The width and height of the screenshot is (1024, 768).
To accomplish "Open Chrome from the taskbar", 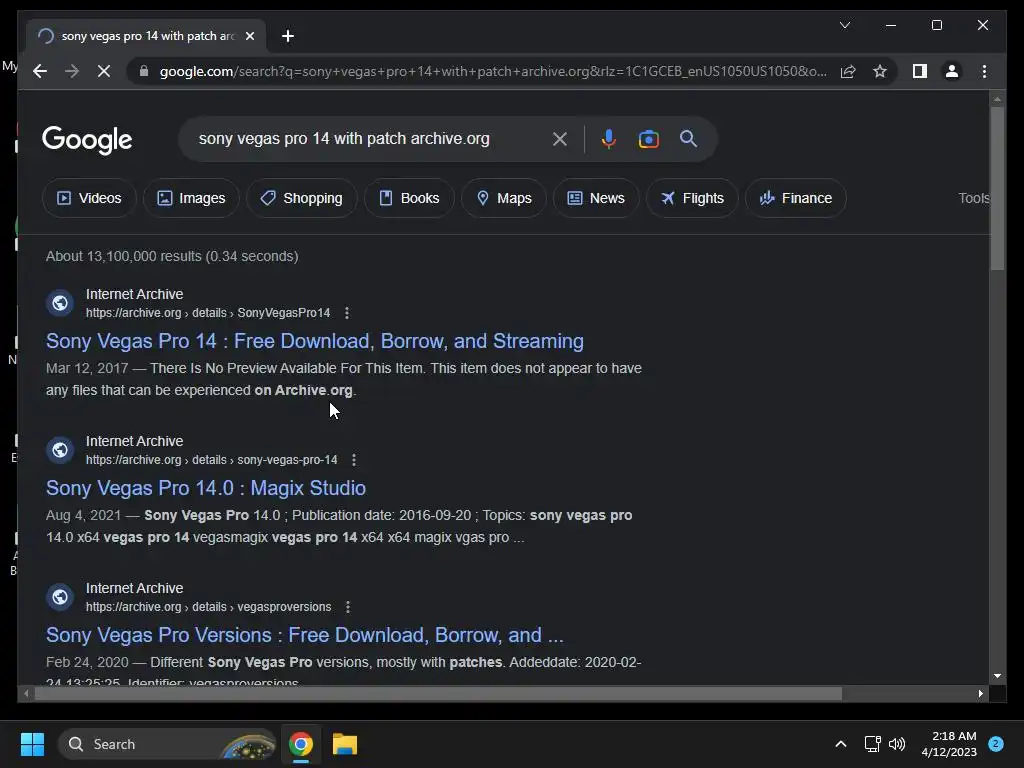I will (x=301, y=744).
